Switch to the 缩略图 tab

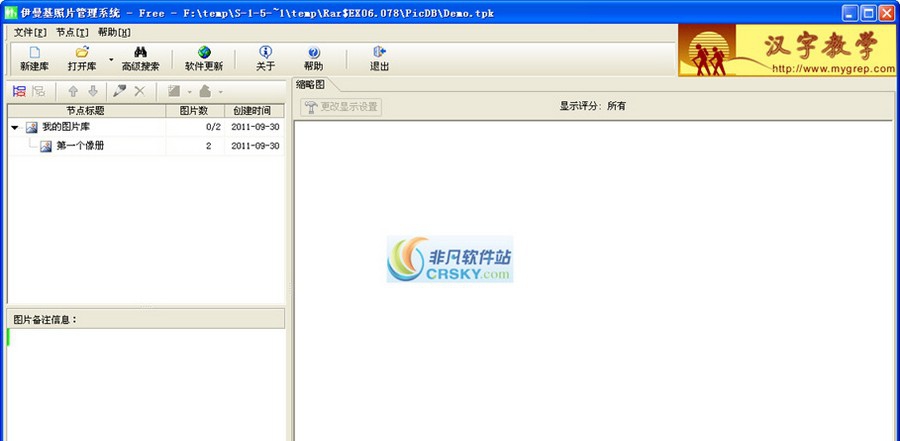click(311, 84)
